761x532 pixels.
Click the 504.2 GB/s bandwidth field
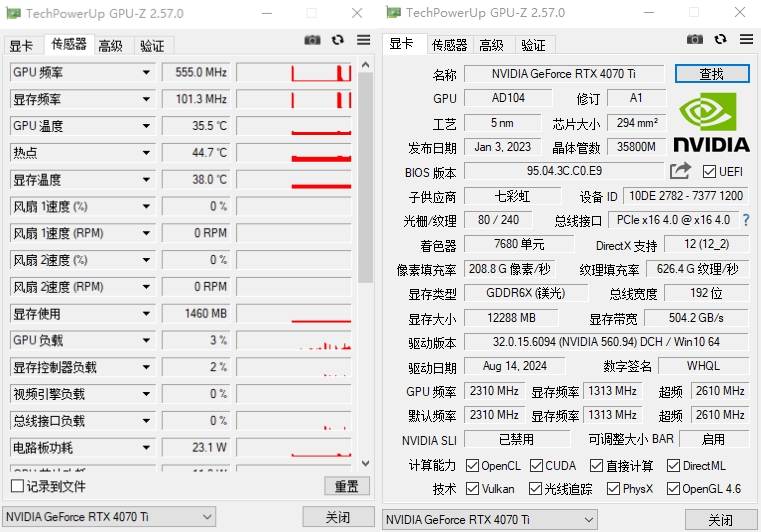pyautogui.click(x=696, y=318)
